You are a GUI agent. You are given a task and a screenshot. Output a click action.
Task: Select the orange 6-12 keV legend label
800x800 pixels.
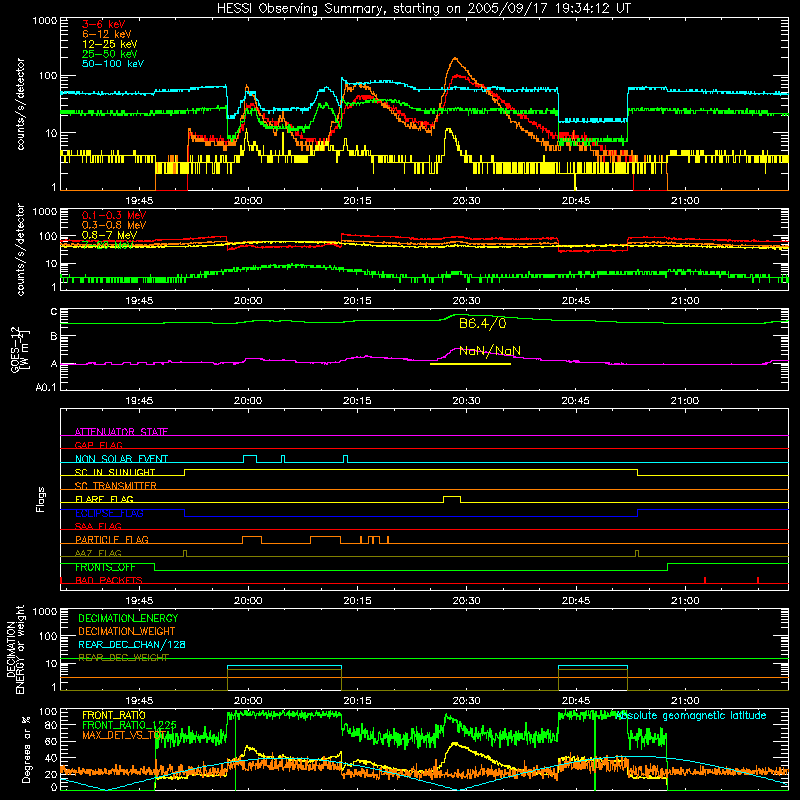pos(107,34)
